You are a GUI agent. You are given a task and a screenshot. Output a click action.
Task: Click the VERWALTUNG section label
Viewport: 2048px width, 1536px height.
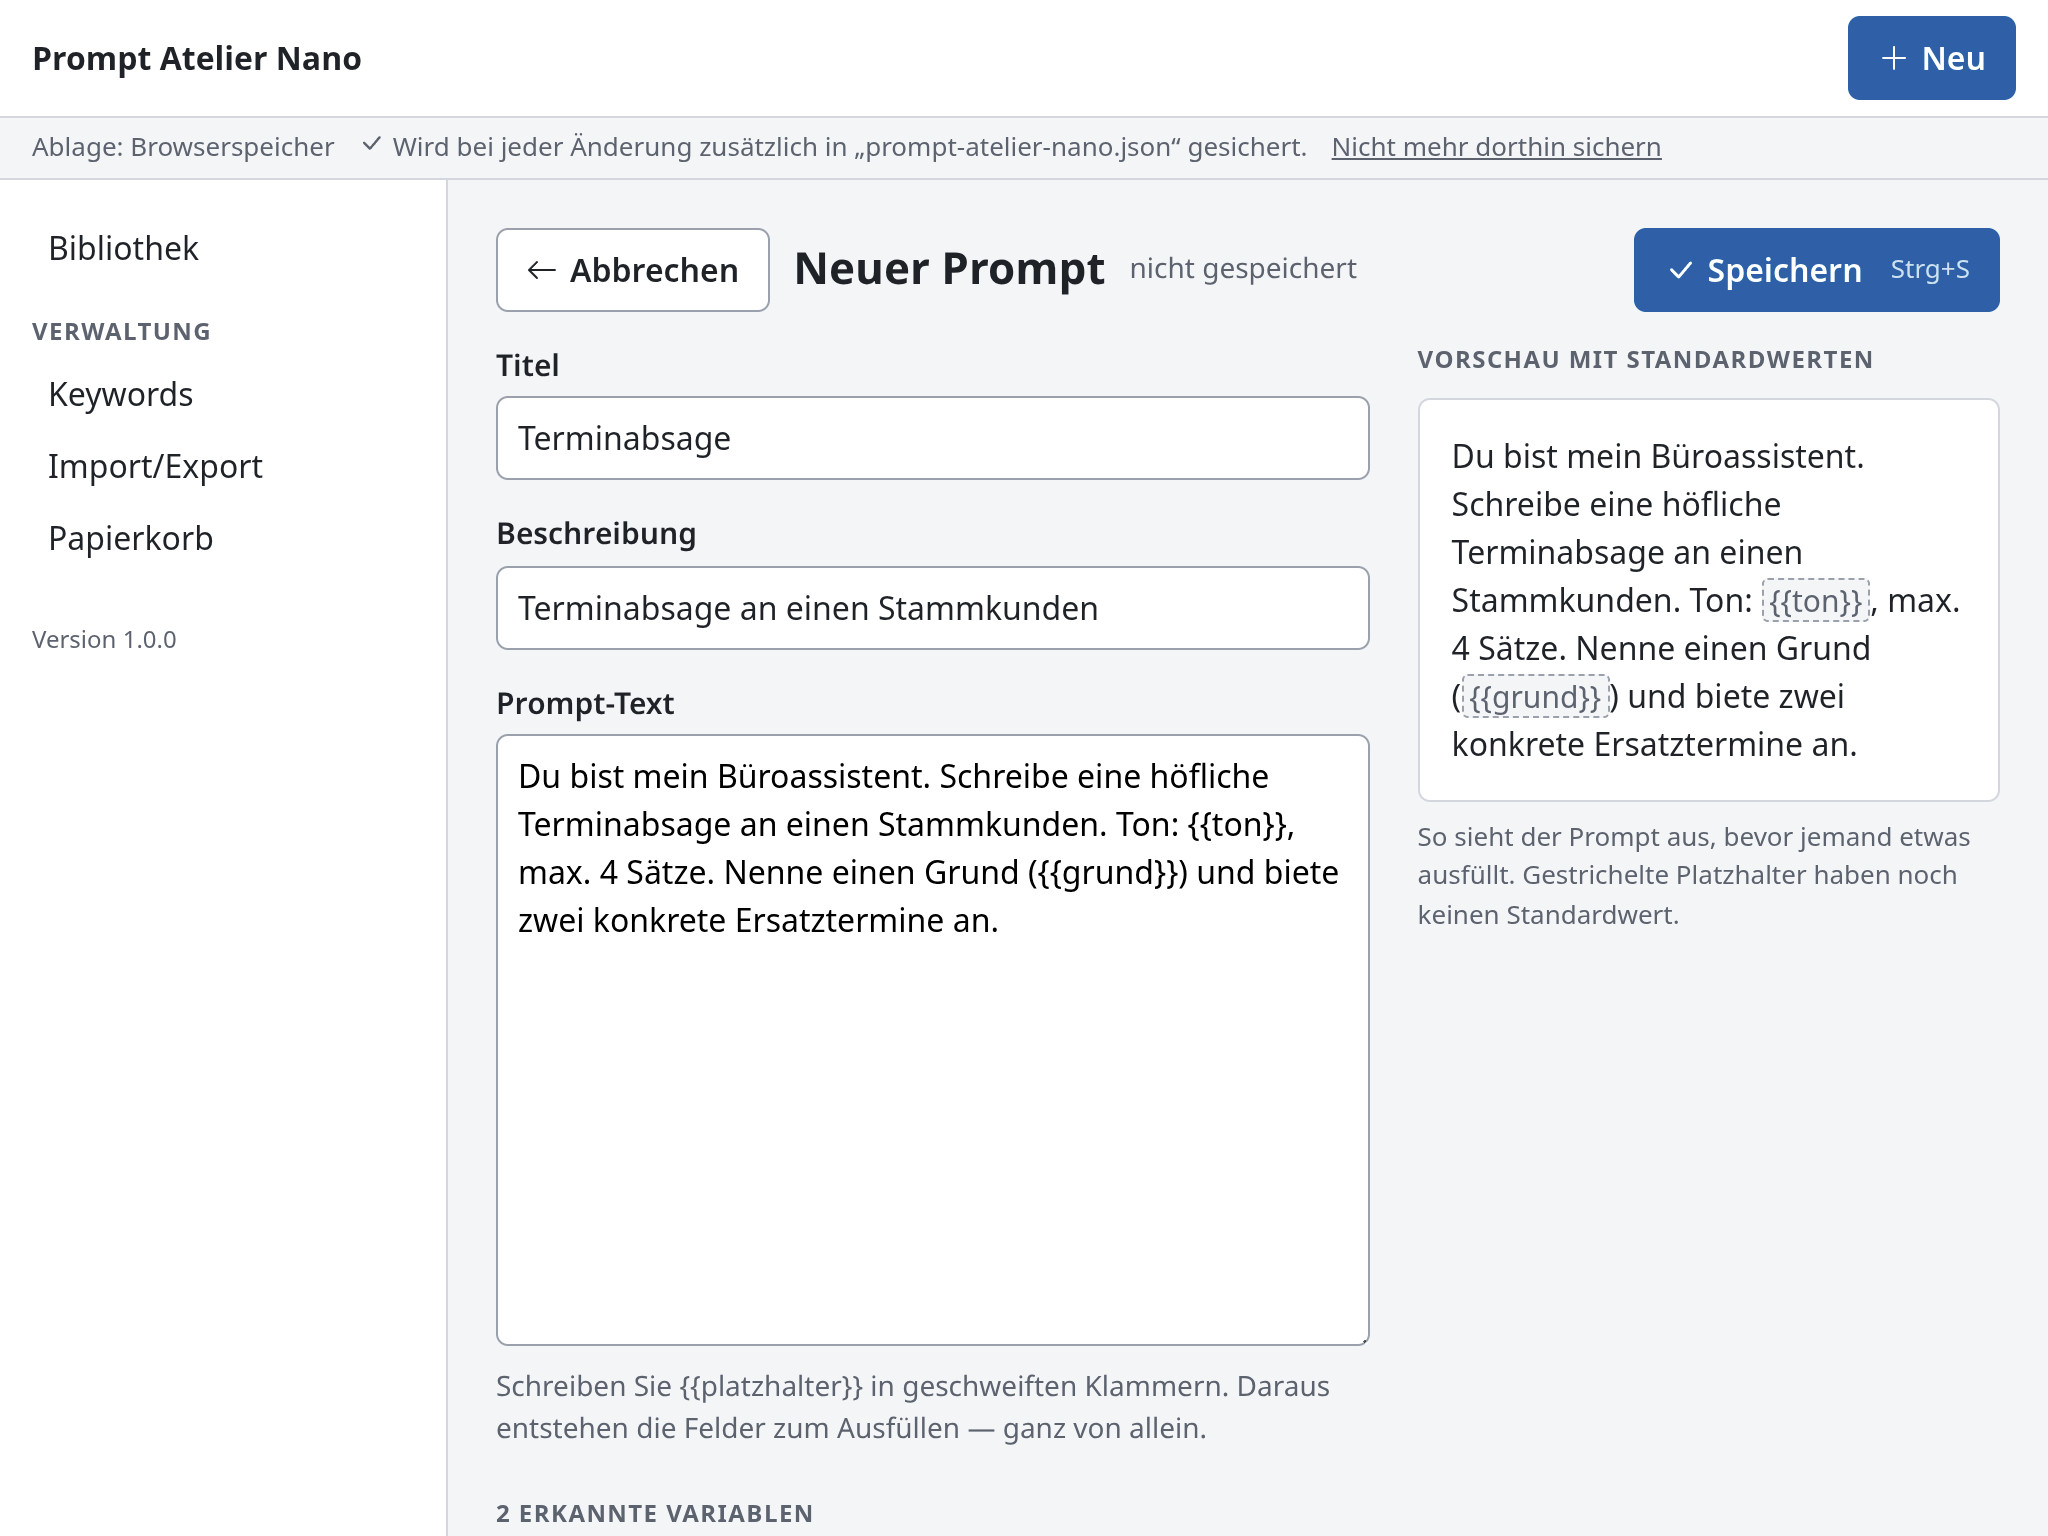pyautogui.click(x=121, y=331)
